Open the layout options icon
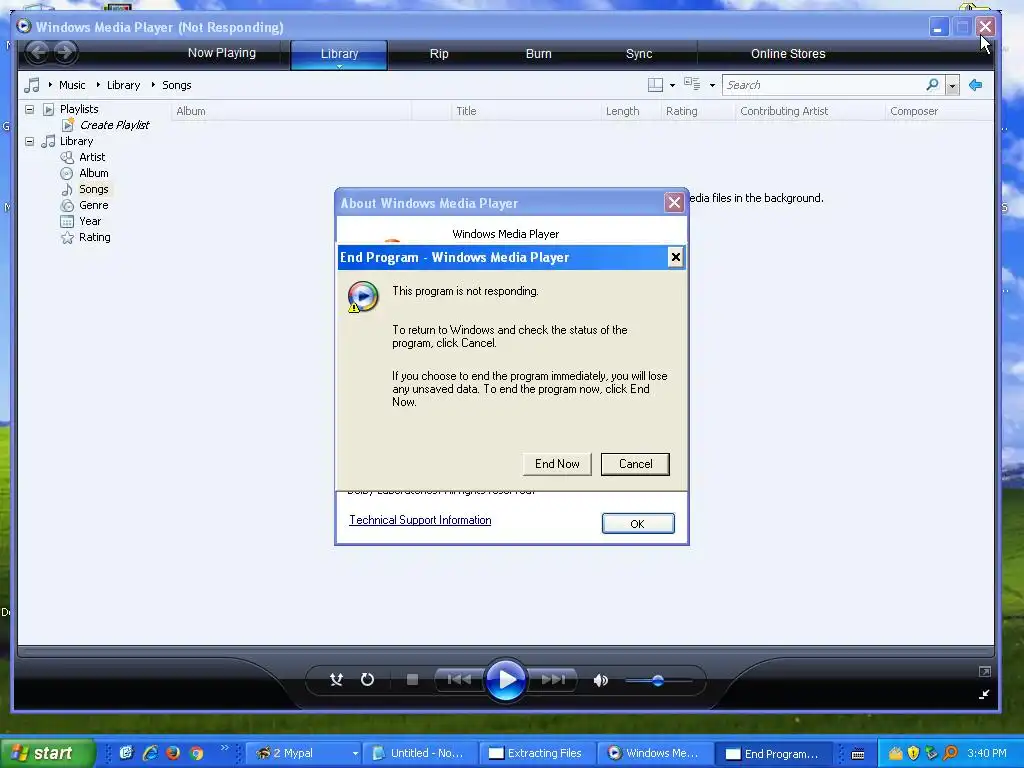 [655, 85]
